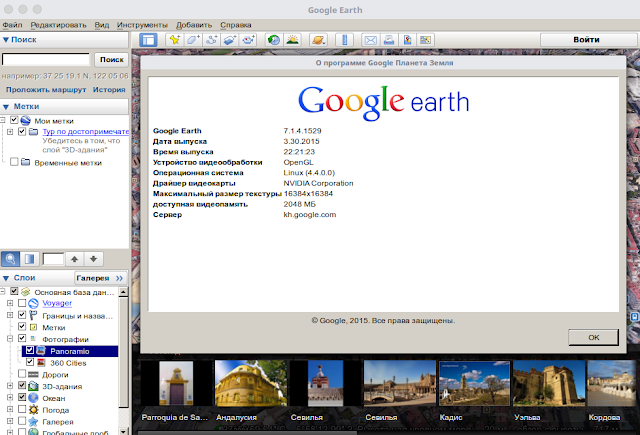
Task: Toggle the sidebar visibility toolbar icon
Action: point(148,40)
